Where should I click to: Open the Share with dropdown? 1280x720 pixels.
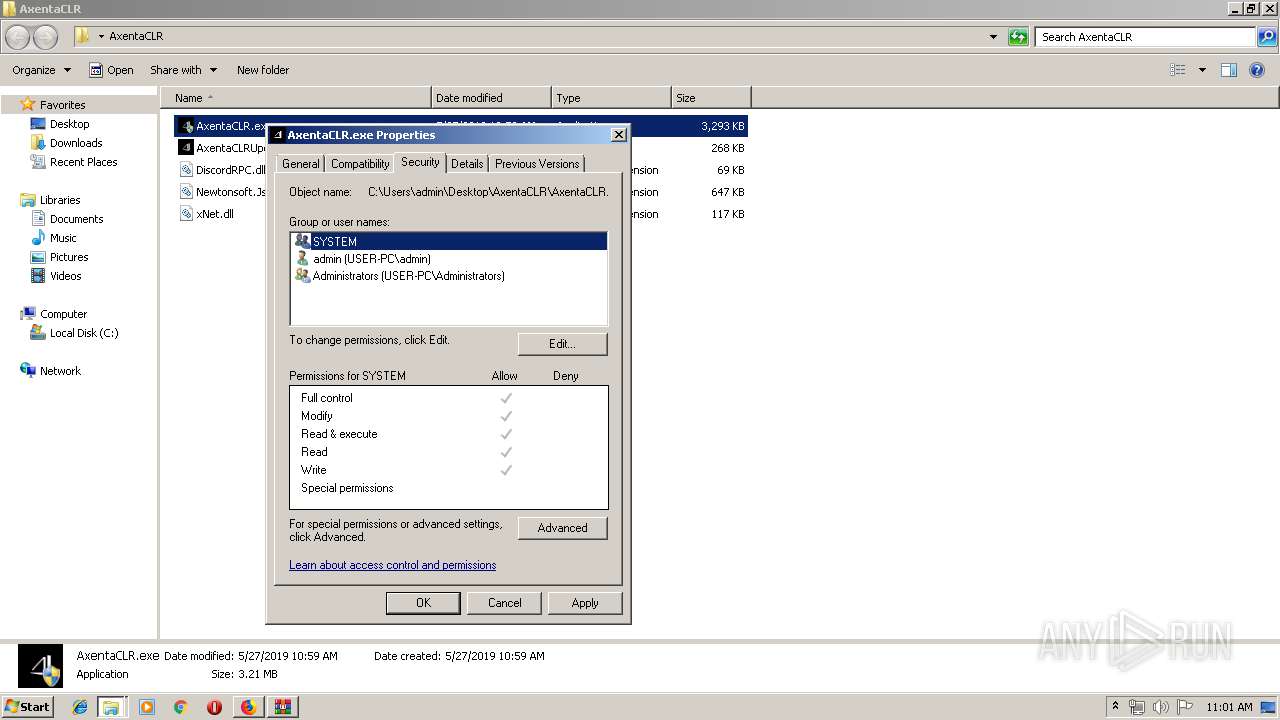coord(183,70)
